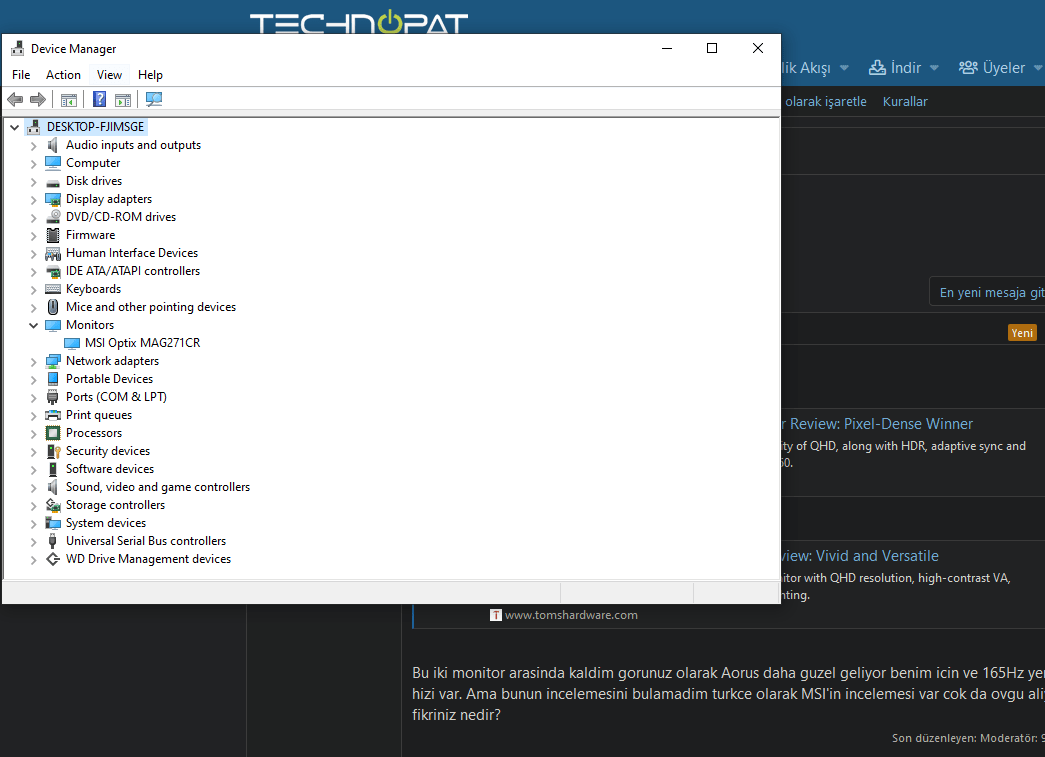Click the Scan for hardware changes icon
This screenshot has width=1045, height=757.
click(154, 99)
